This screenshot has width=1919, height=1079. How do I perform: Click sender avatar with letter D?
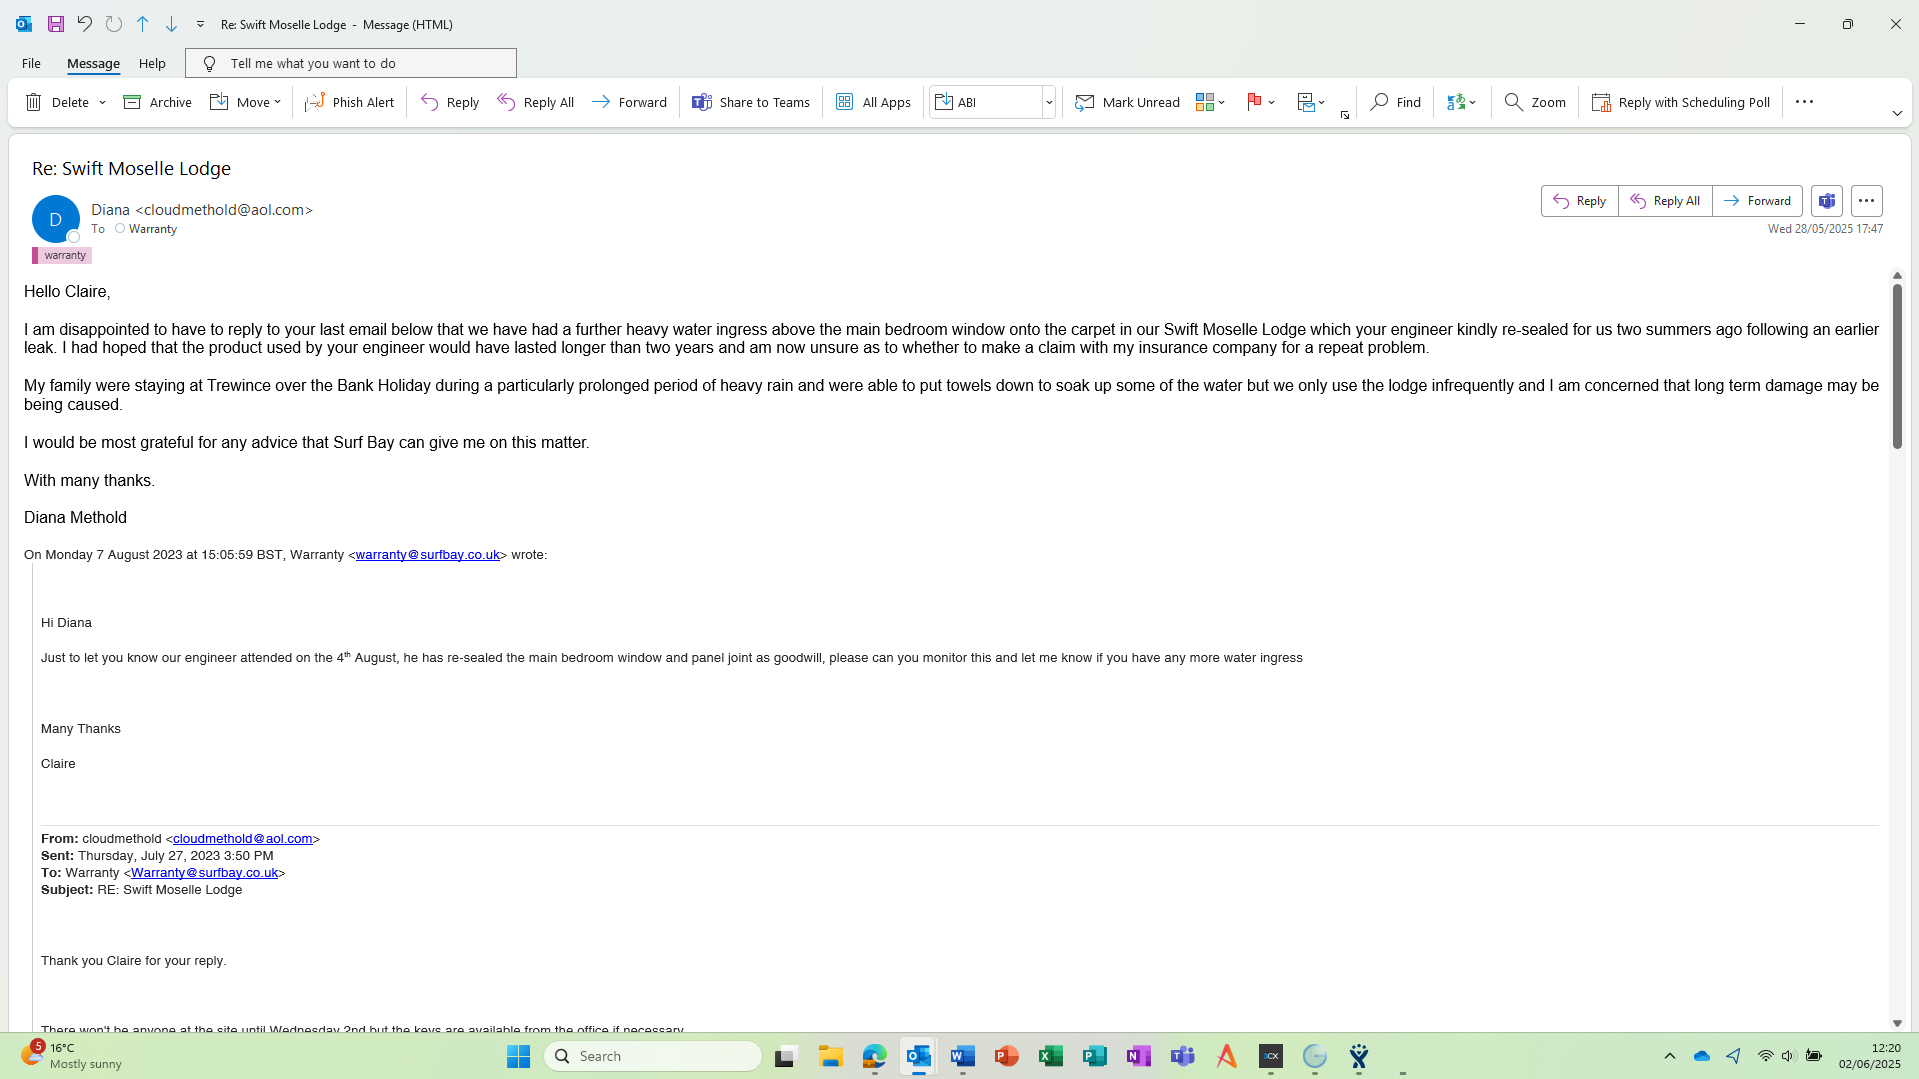coord(56,219)
